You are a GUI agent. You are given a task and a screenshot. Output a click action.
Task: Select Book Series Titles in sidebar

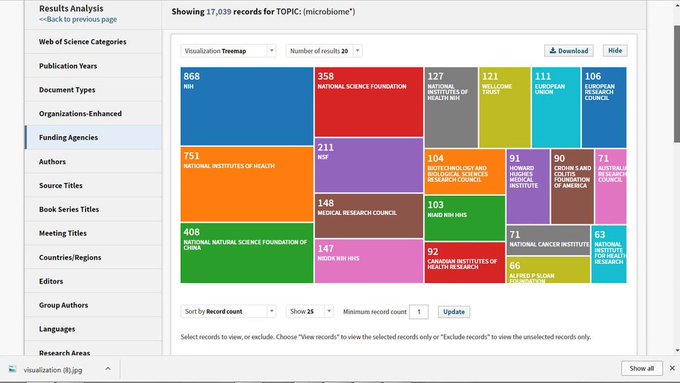(93, 209)
